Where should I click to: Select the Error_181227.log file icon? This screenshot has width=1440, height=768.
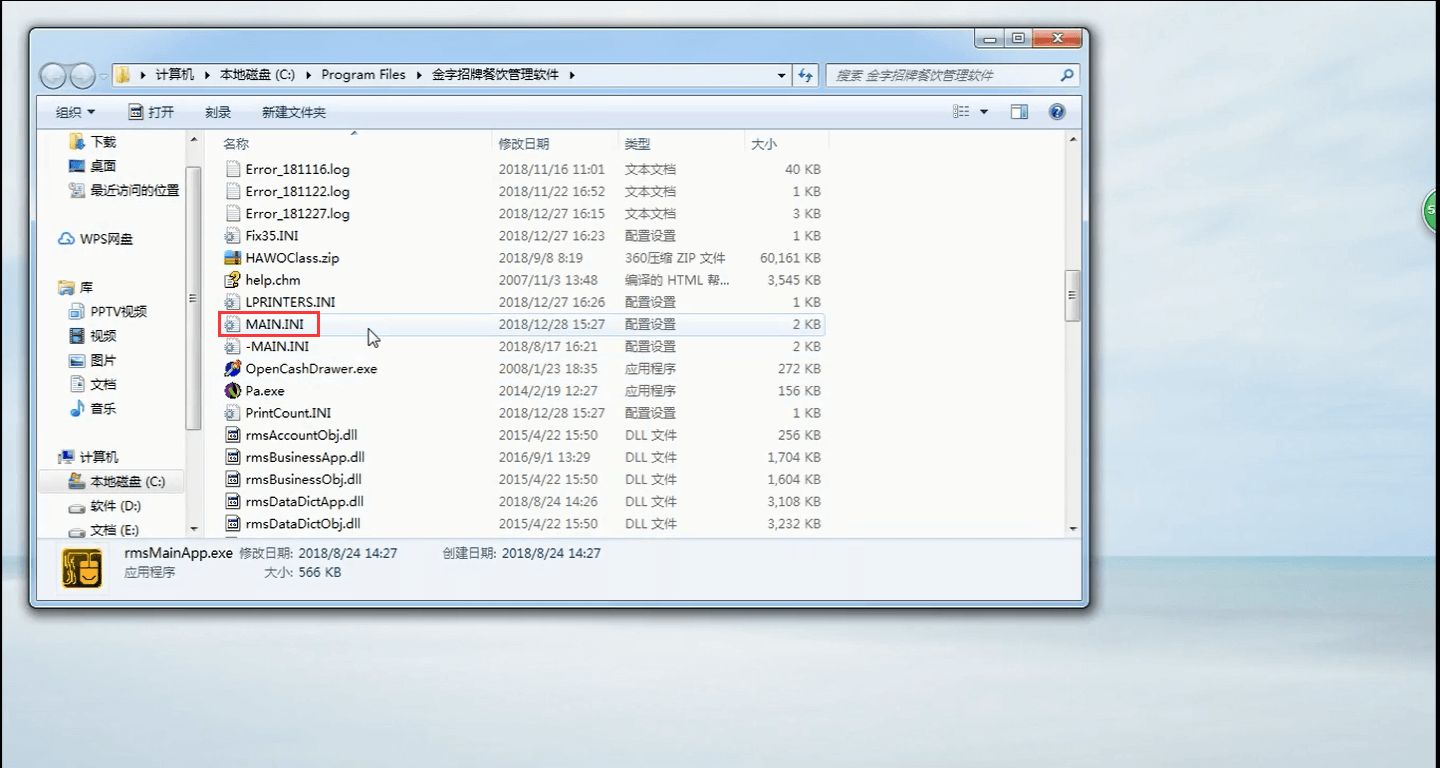(x=232, y=213)
